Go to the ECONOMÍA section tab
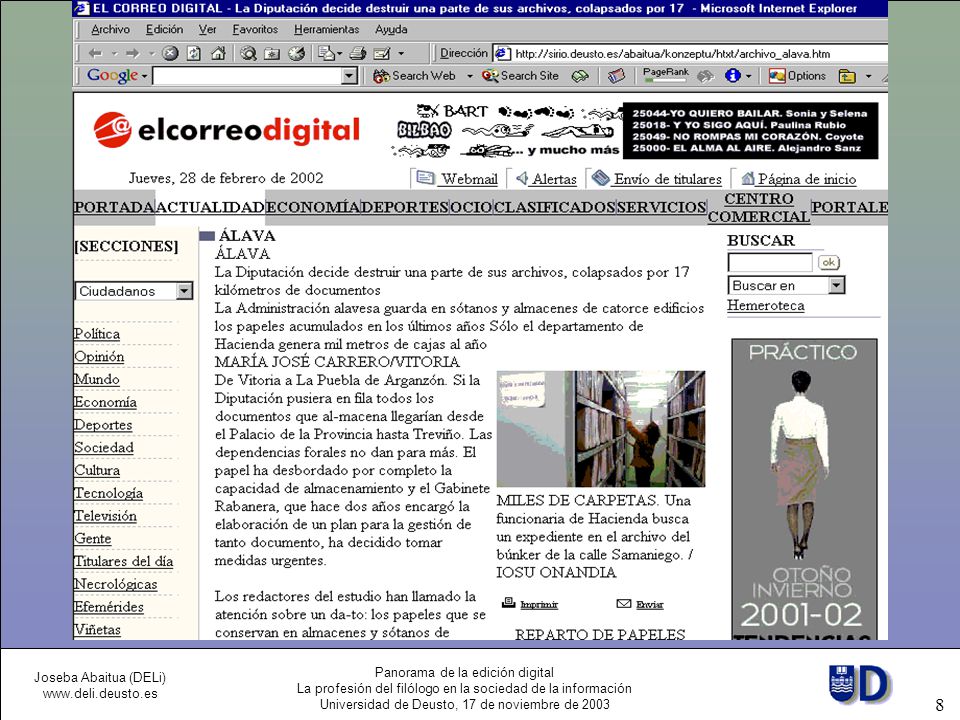 (x=313, y=207)
